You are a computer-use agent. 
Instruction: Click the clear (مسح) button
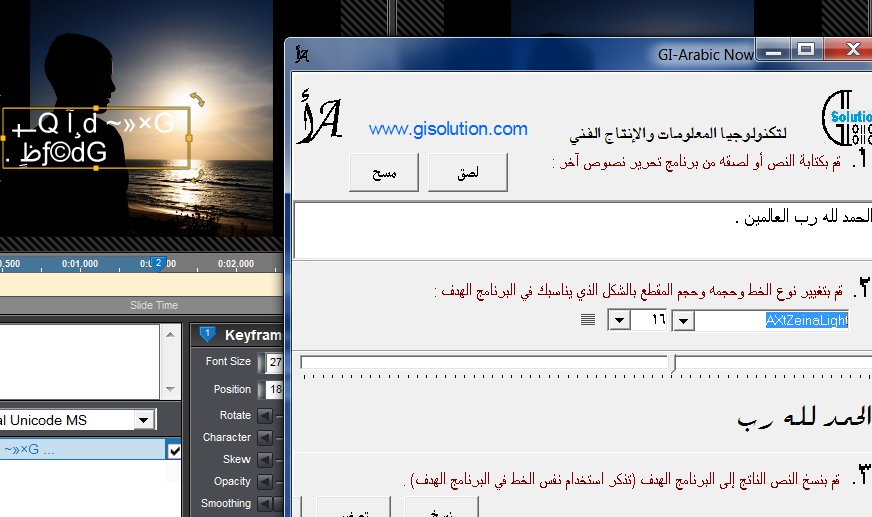click(x=384, y=173)
